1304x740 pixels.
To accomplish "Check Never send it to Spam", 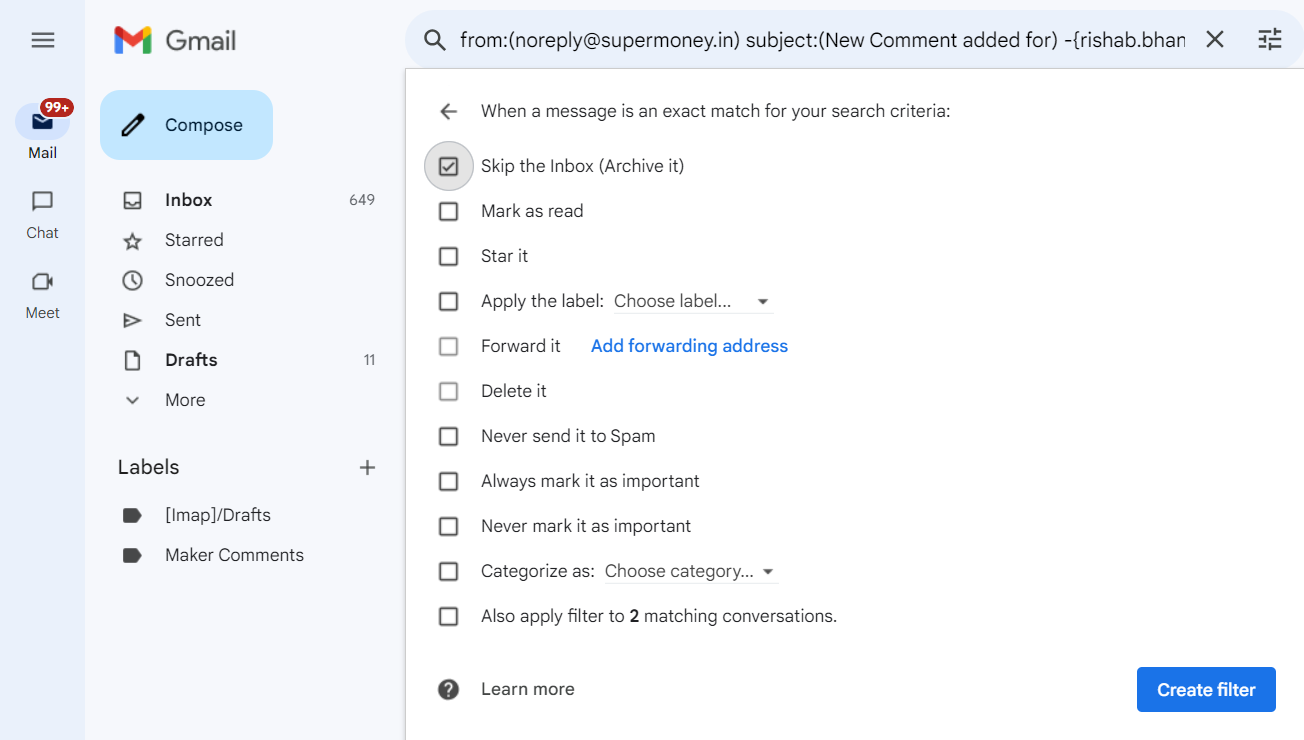I will tap(448, 436).
